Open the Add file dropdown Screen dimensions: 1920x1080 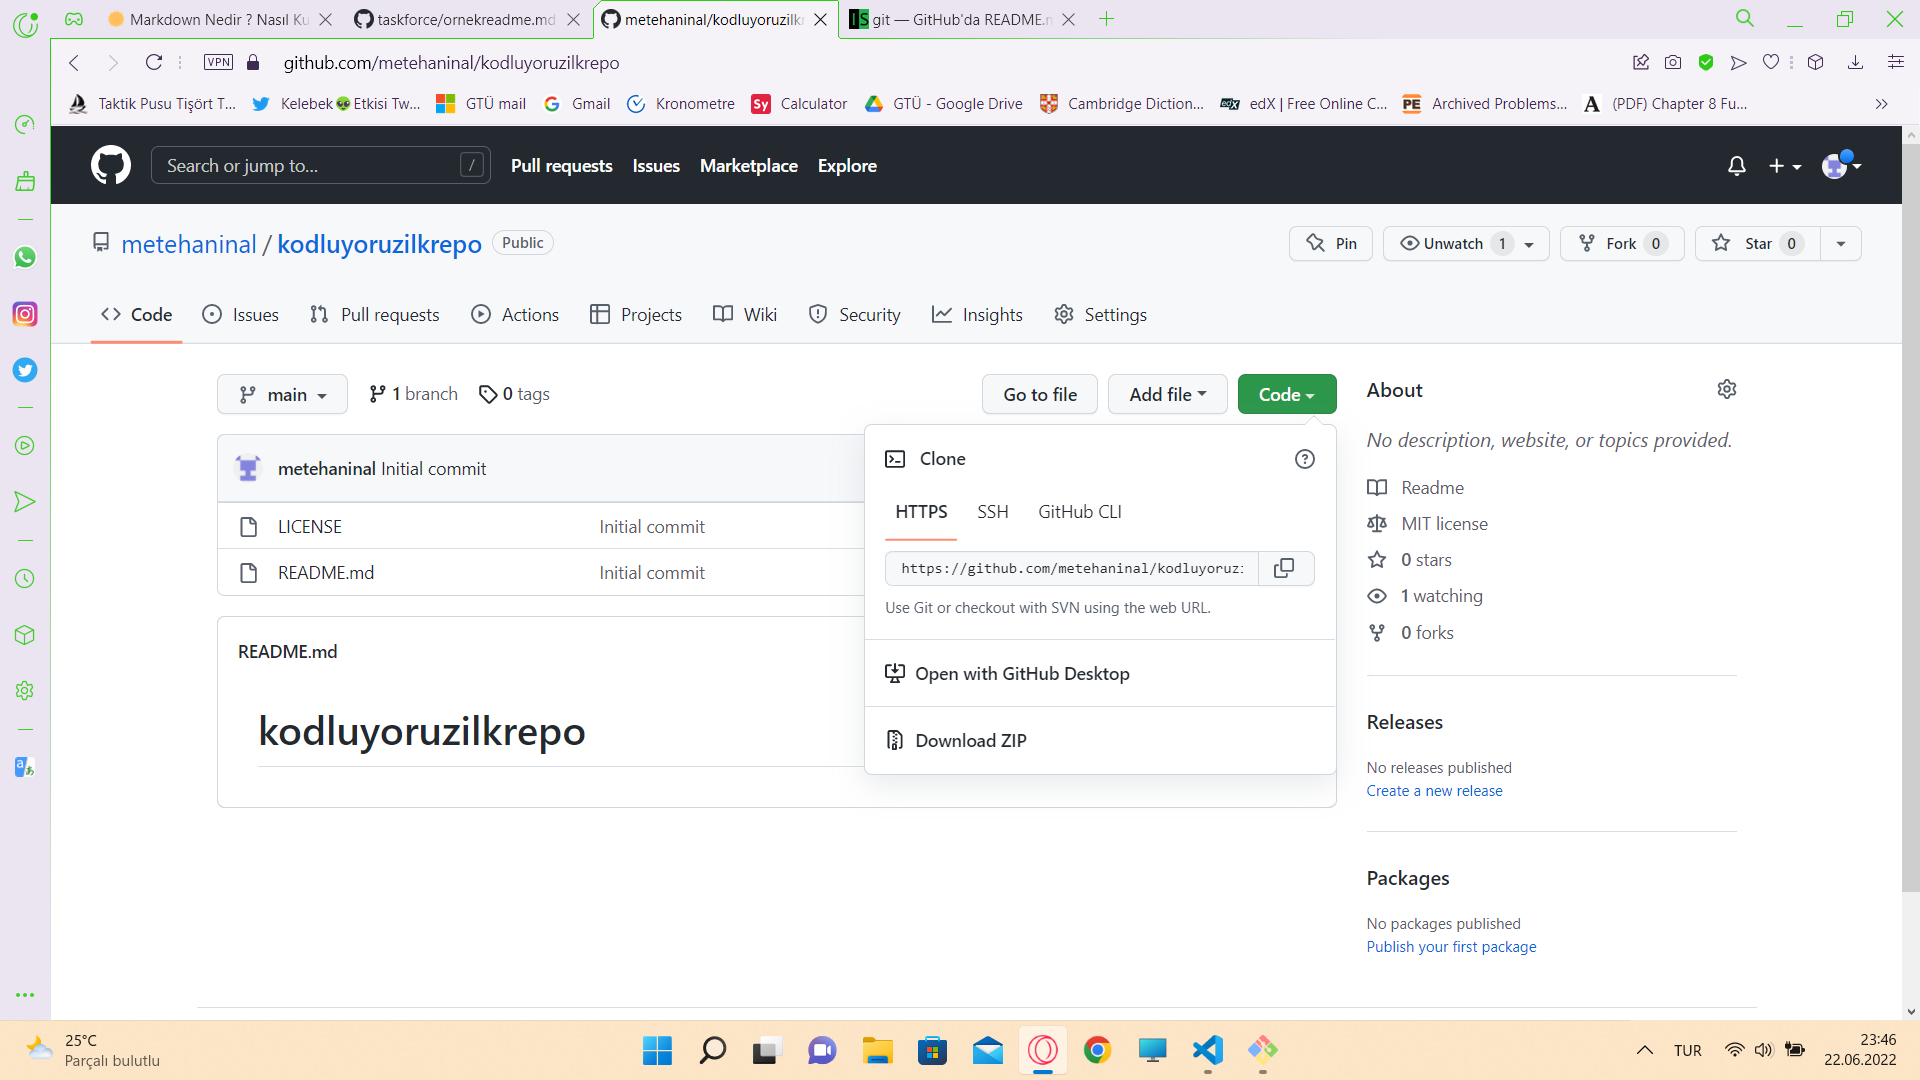[x=1167, y=394]
